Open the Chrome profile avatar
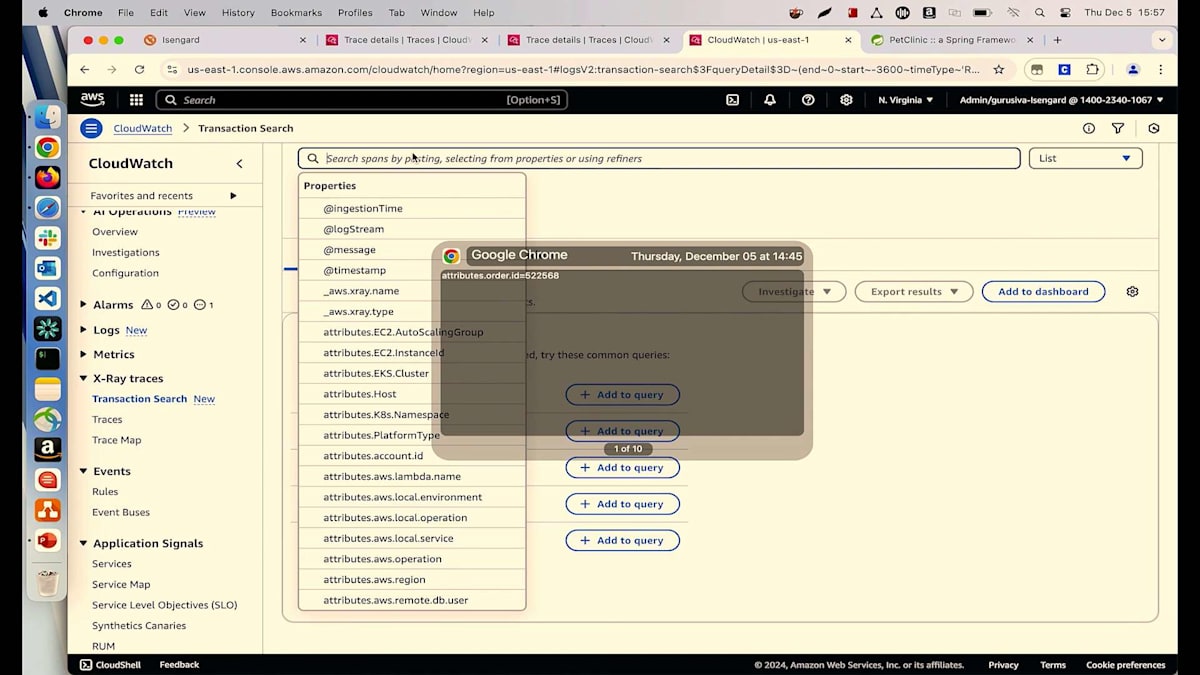Image resolution: width=1200 pixels, height=675 pixels. pyautogui.click(x=1133, y=70)
